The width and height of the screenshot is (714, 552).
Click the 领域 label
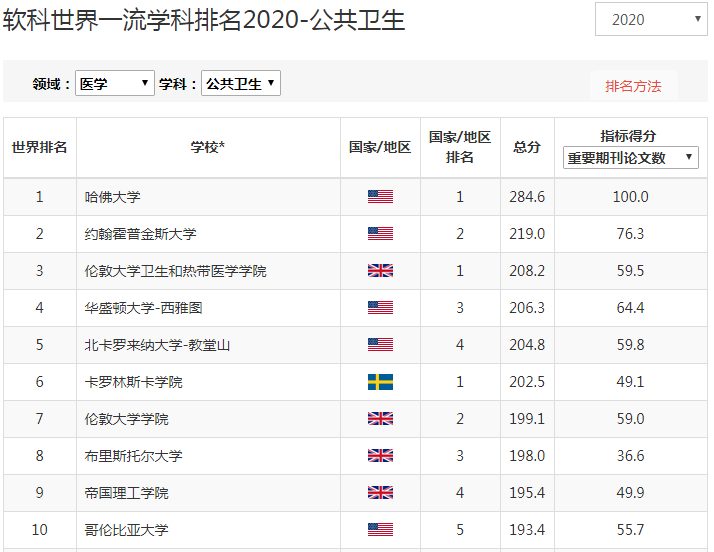click(x=51, y=84)
